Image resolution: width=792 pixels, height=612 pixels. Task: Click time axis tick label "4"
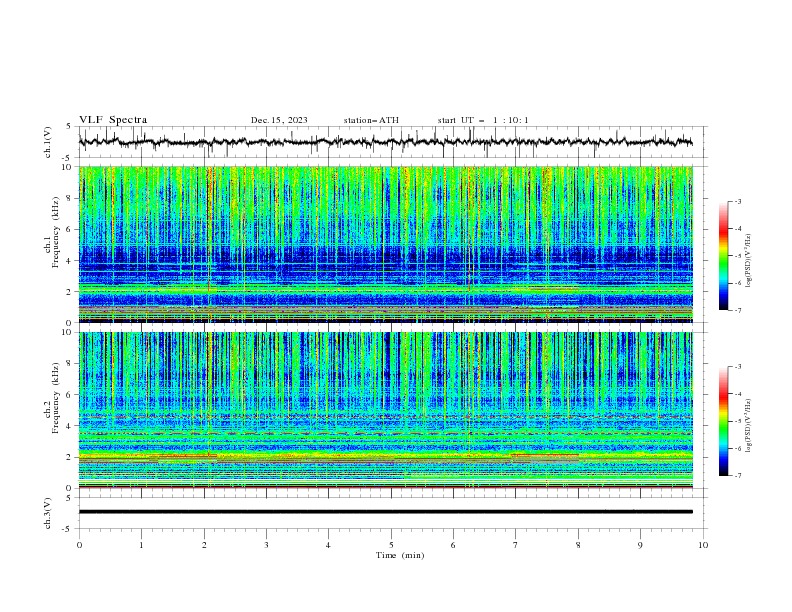point(328,545)
